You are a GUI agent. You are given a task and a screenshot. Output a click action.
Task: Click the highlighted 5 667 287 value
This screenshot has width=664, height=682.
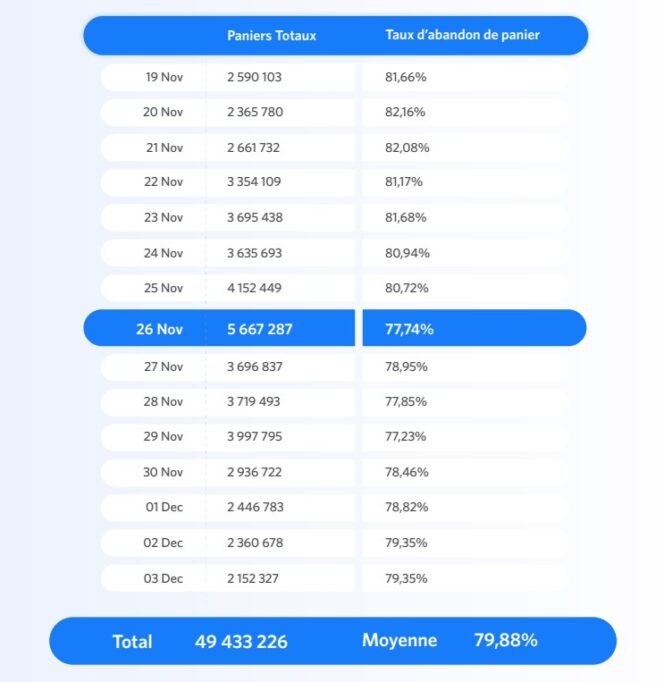(x=260, y=329)
